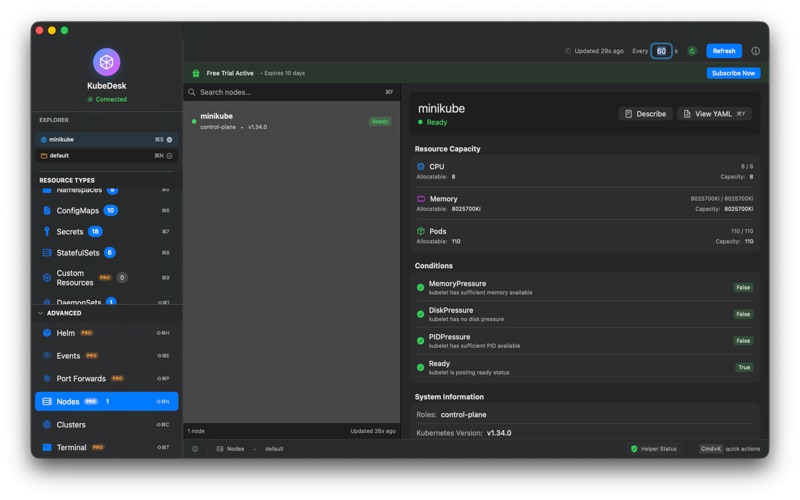Click the View YAML button
The width and height of the screenshot is (800, 500).
(x=714, y=114)
